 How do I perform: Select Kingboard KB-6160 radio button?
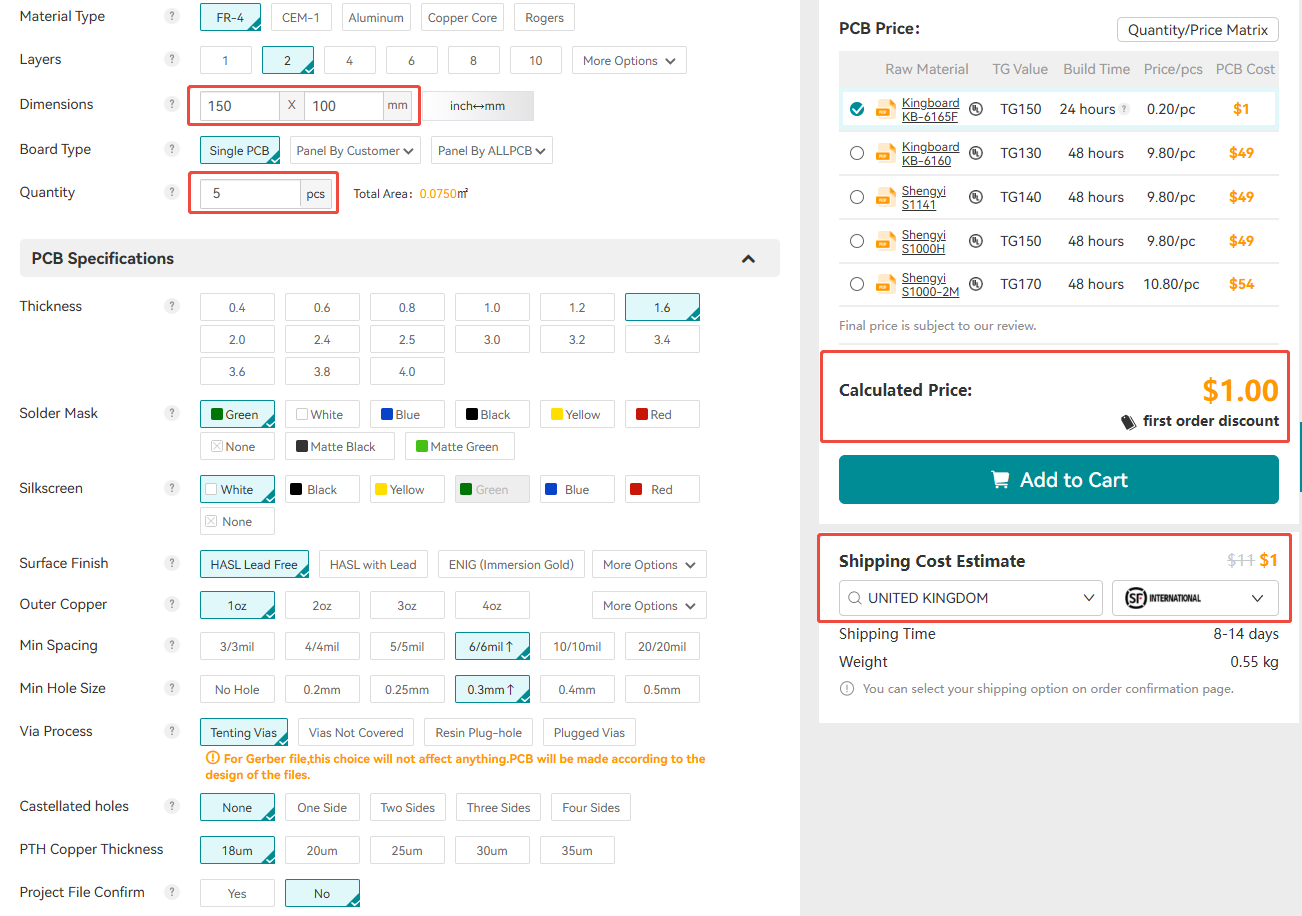pos(857,153)
